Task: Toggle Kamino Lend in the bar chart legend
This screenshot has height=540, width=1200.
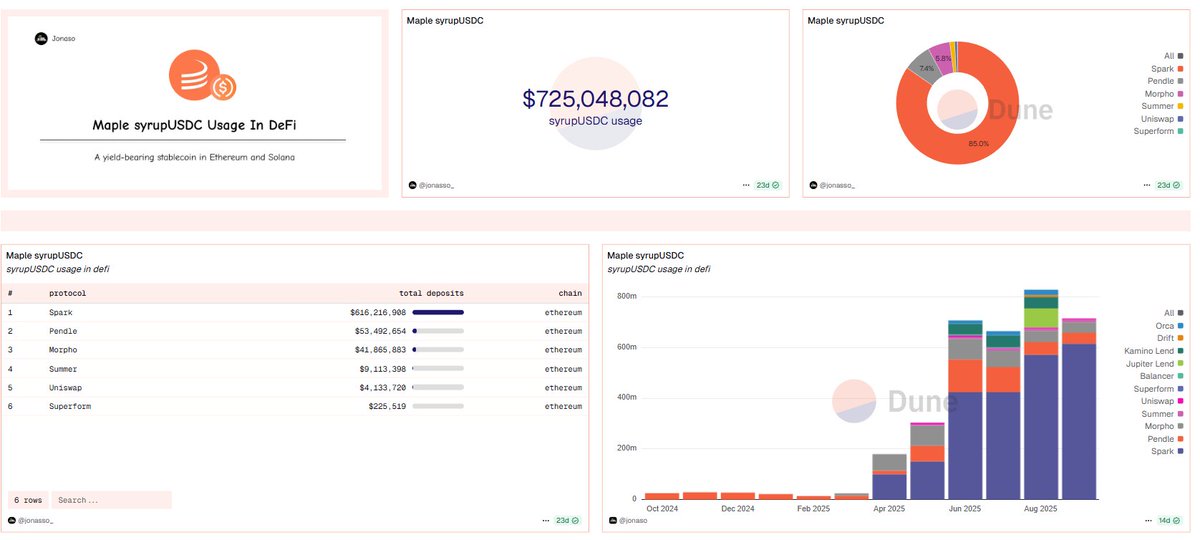Action: tap(1155, 351)
